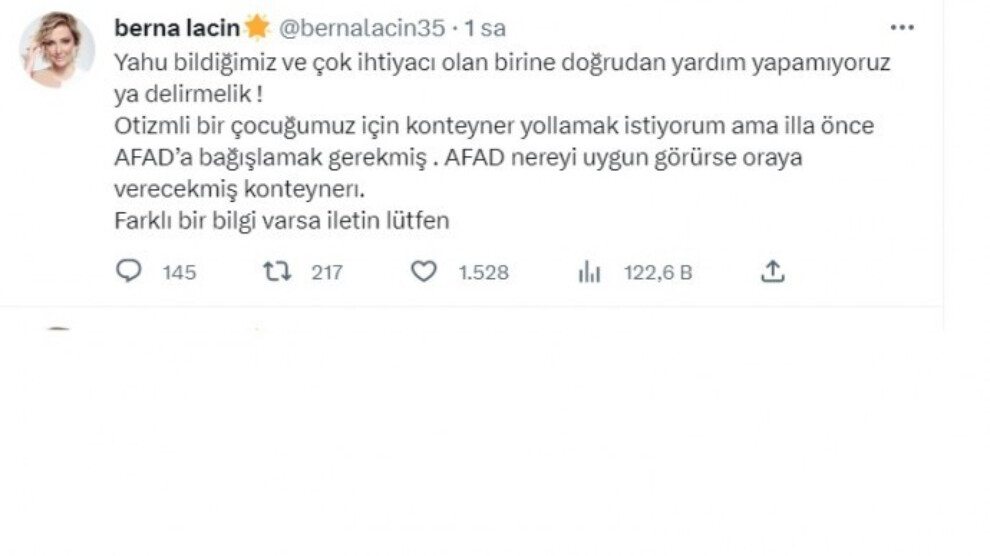Click the like count 1.528
The width and height of the screenshot is (990, 556).
point(484,272)
